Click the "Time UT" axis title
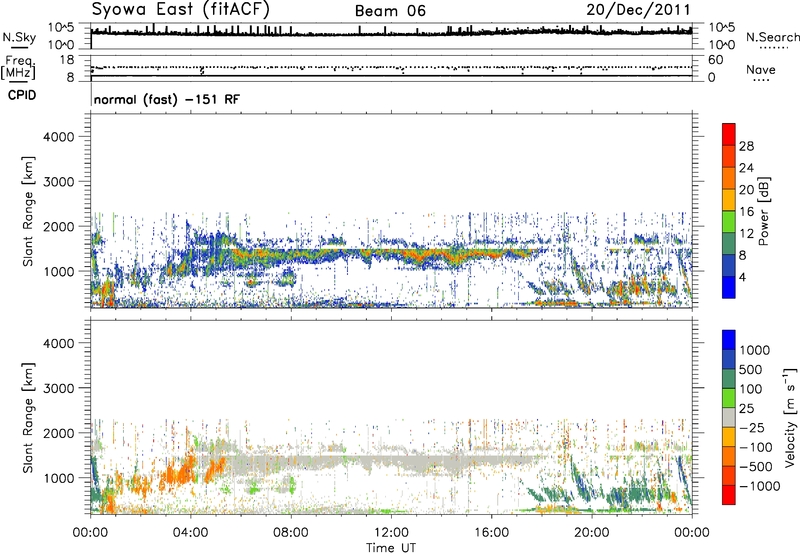This screenshot has height=554, width=800. pos(391,548)
